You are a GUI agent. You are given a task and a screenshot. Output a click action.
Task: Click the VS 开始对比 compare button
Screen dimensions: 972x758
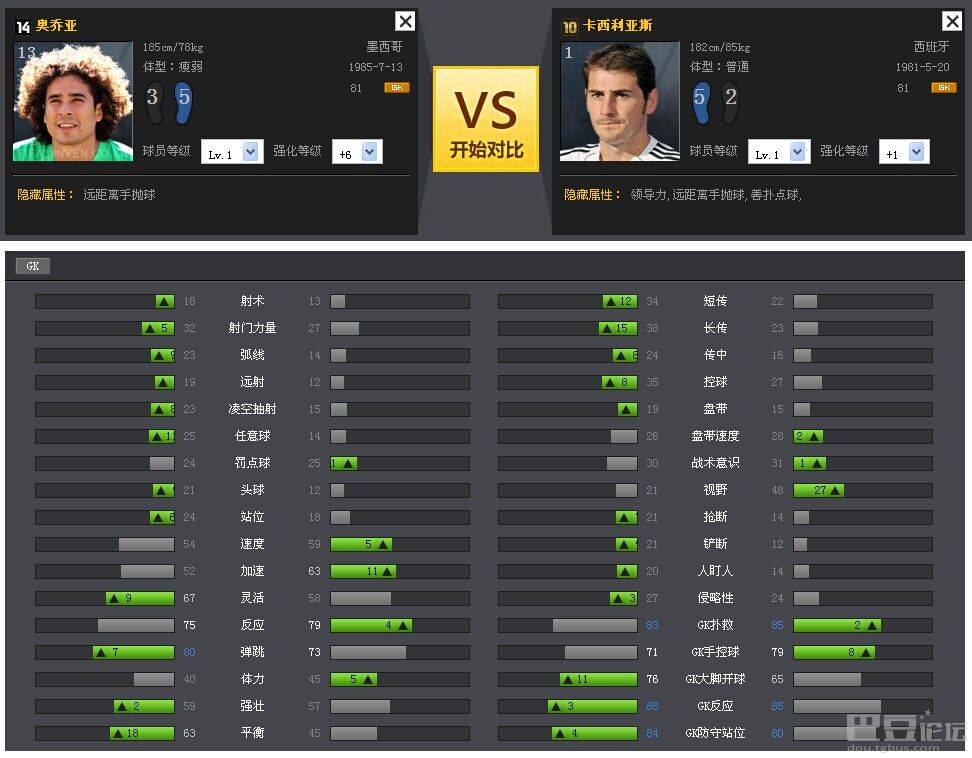(x=485, y=119)
